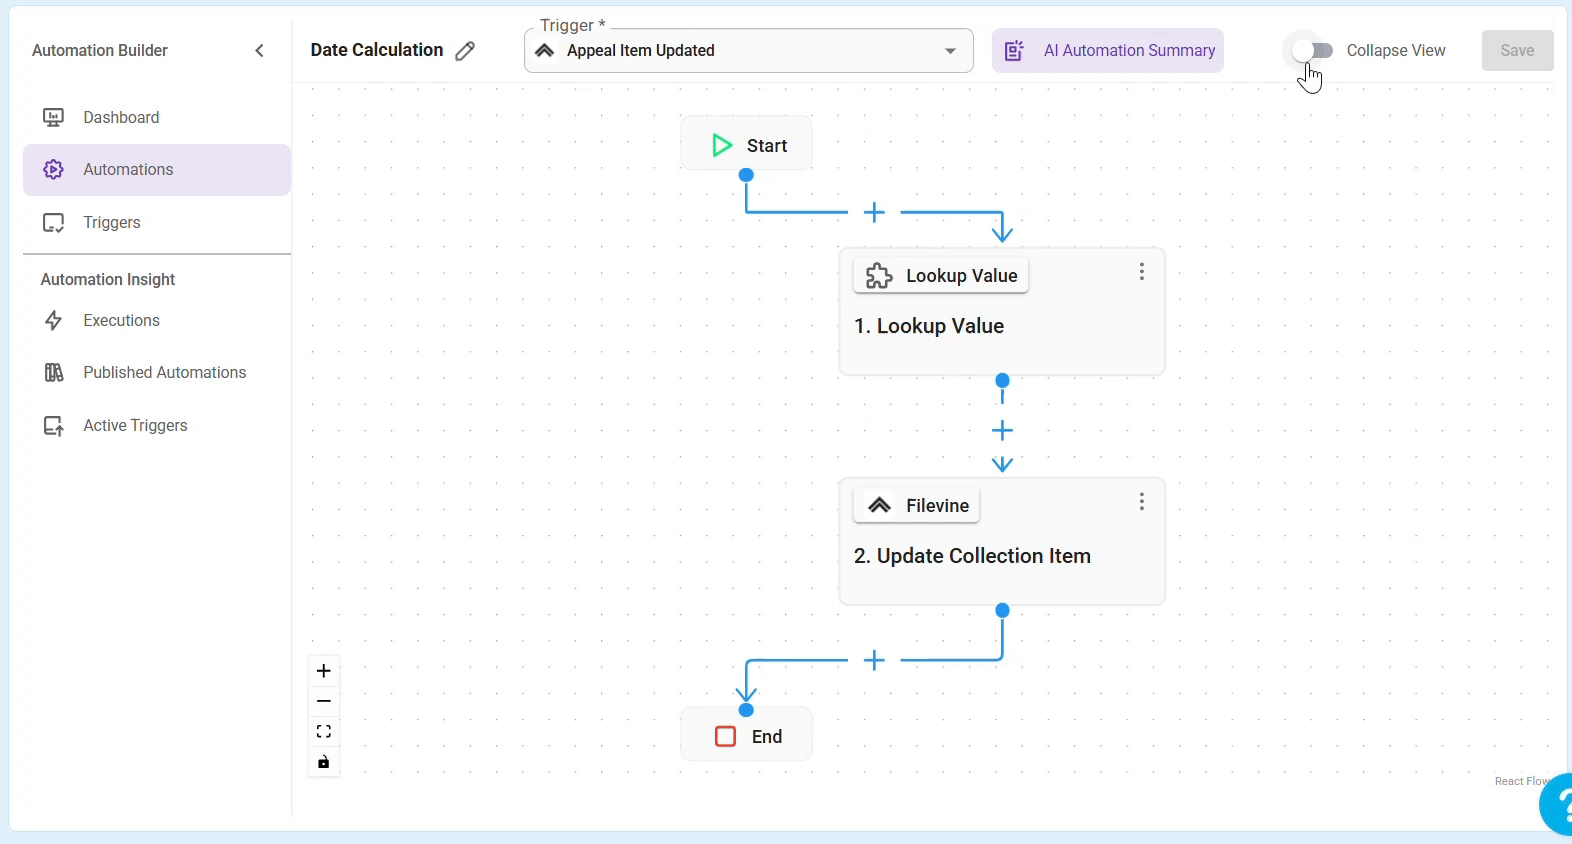Click the green Start play icon
This screenshot has width=1572, height=844.
click(722, 146)
